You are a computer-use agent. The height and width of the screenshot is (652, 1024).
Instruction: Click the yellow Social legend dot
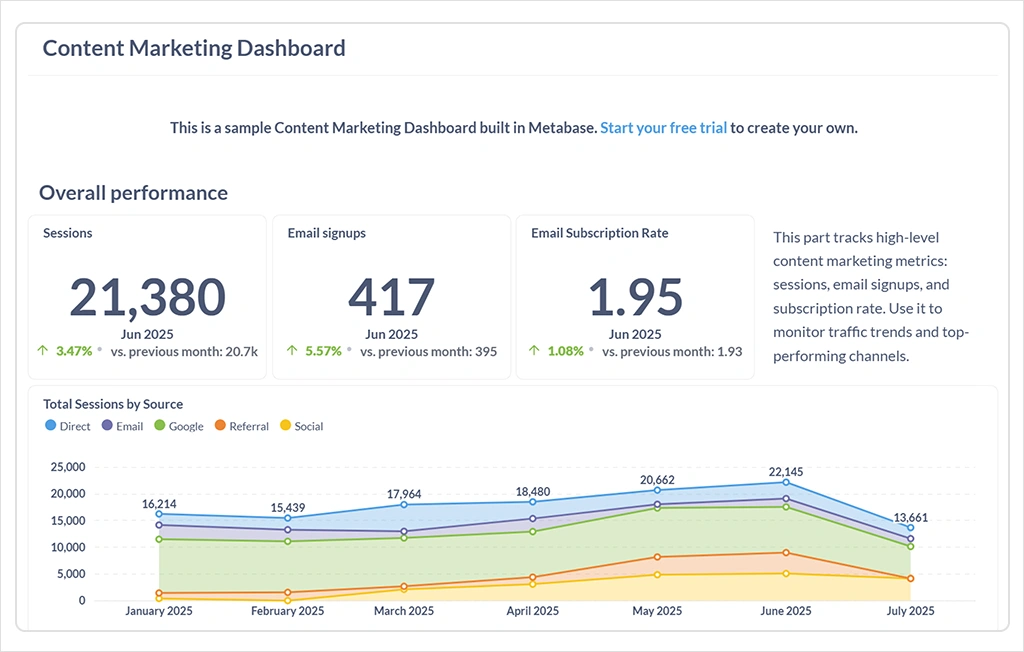point(285,426)
